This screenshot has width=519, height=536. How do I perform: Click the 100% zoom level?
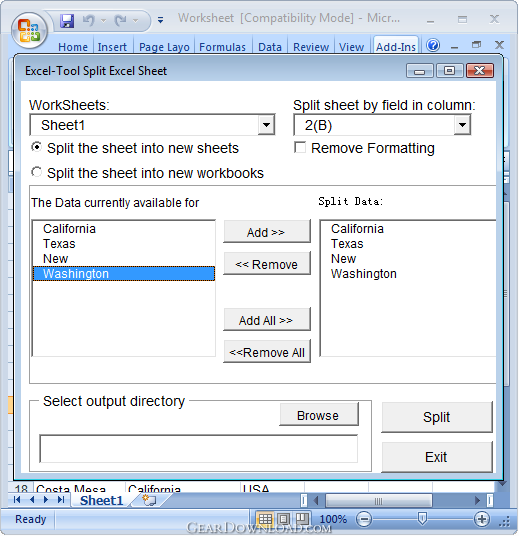(333, 519)
